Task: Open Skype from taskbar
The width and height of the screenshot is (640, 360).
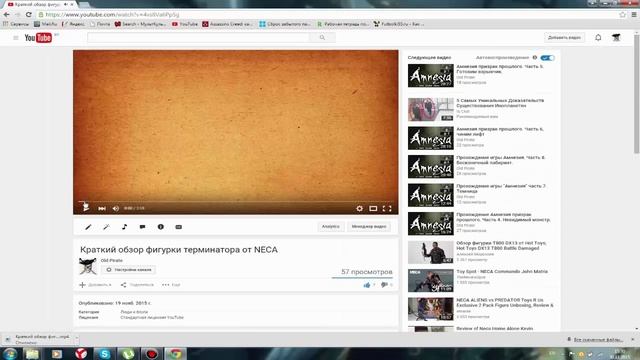Action: click(x=104, y=353)
